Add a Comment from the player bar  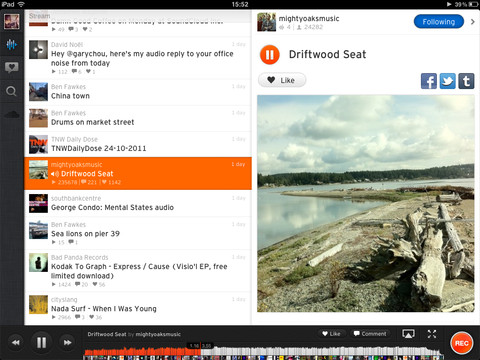(x=370, y=334)
